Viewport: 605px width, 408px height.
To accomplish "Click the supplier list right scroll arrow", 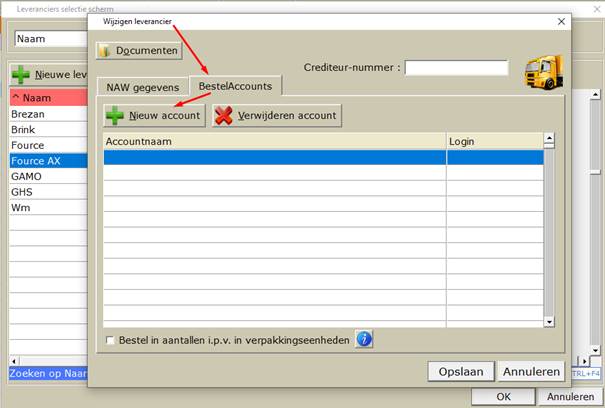I will click(x=584, y=361).
